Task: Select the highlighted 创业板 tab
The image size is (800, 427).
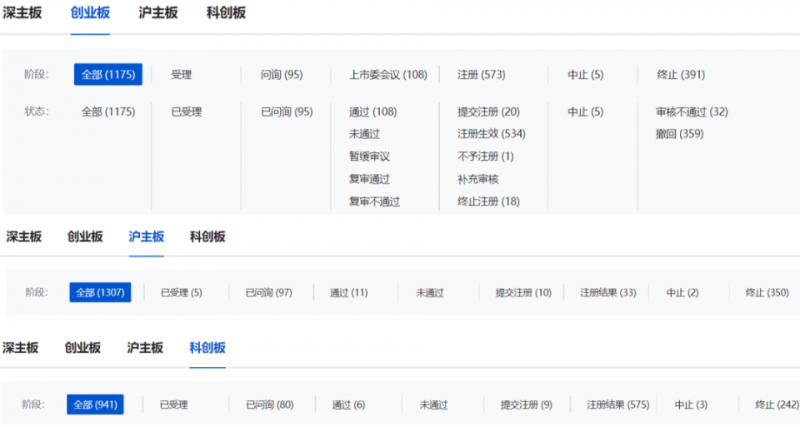Action: pos(90,13)
